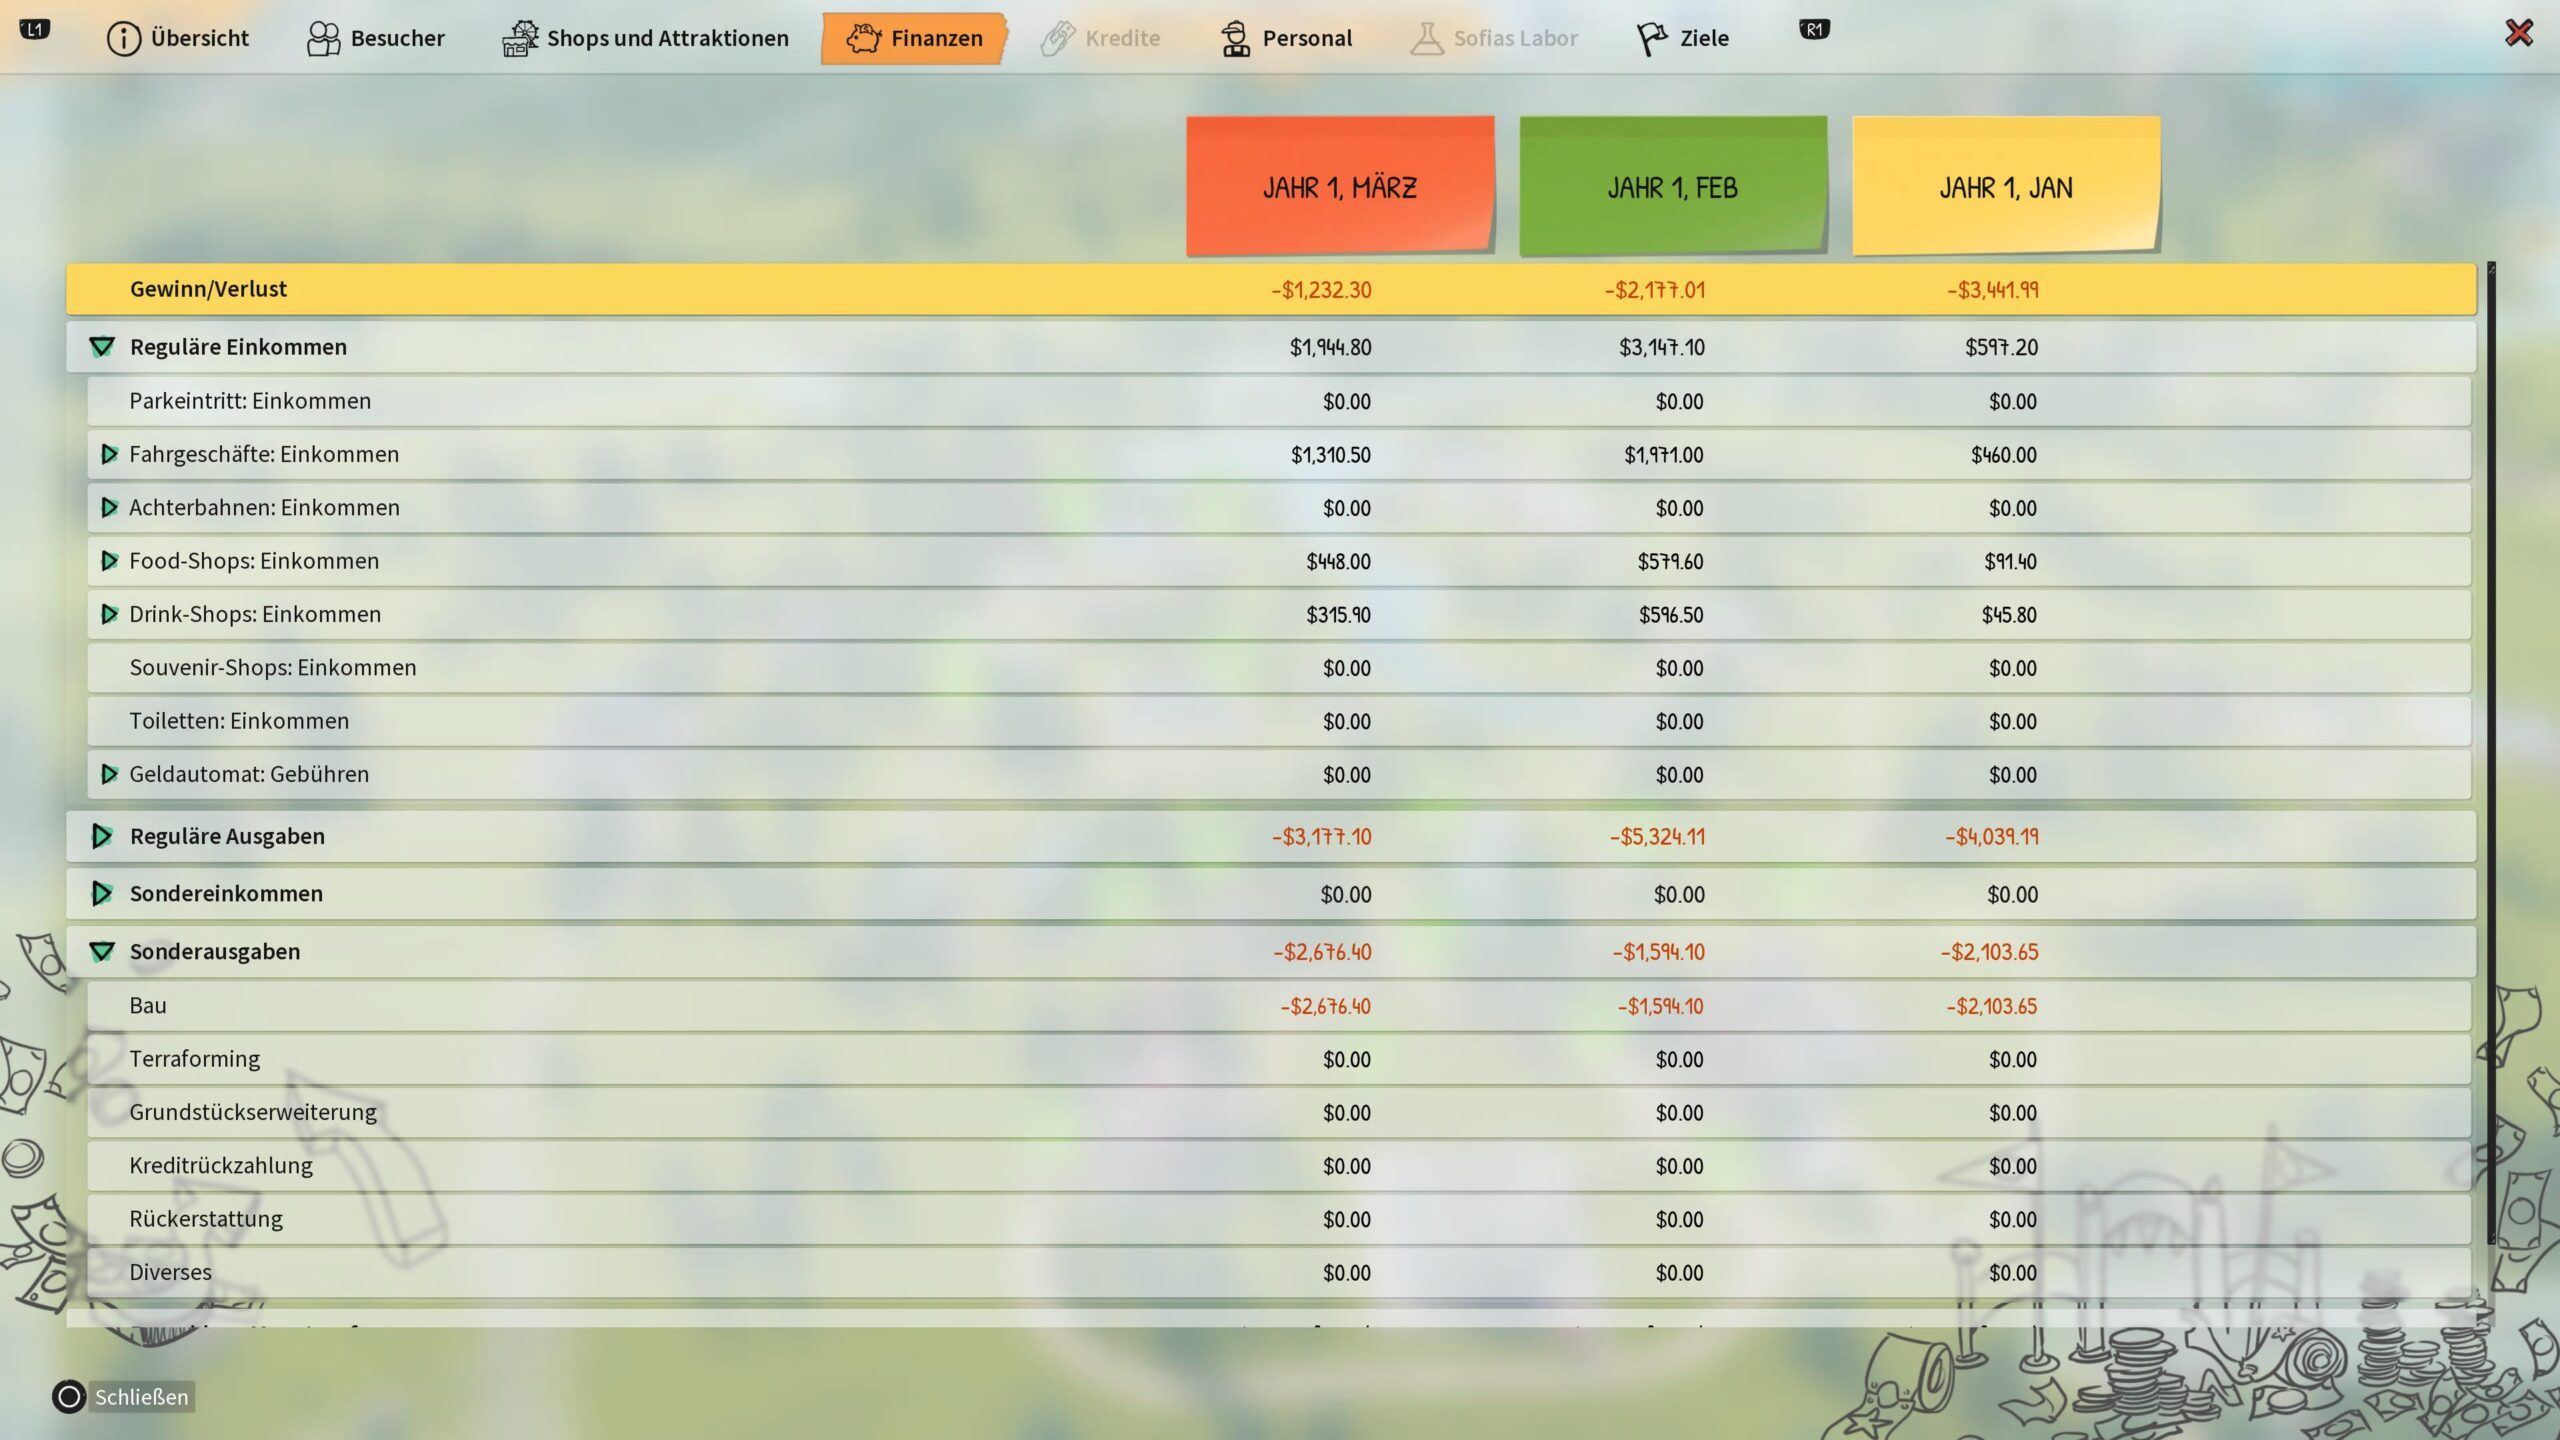Expand Food-Shops: Einkommen breakdown
Image resolution: width=2560 pixels, height=1440 pixels.
pyautogui.click(x=109, y=561)
